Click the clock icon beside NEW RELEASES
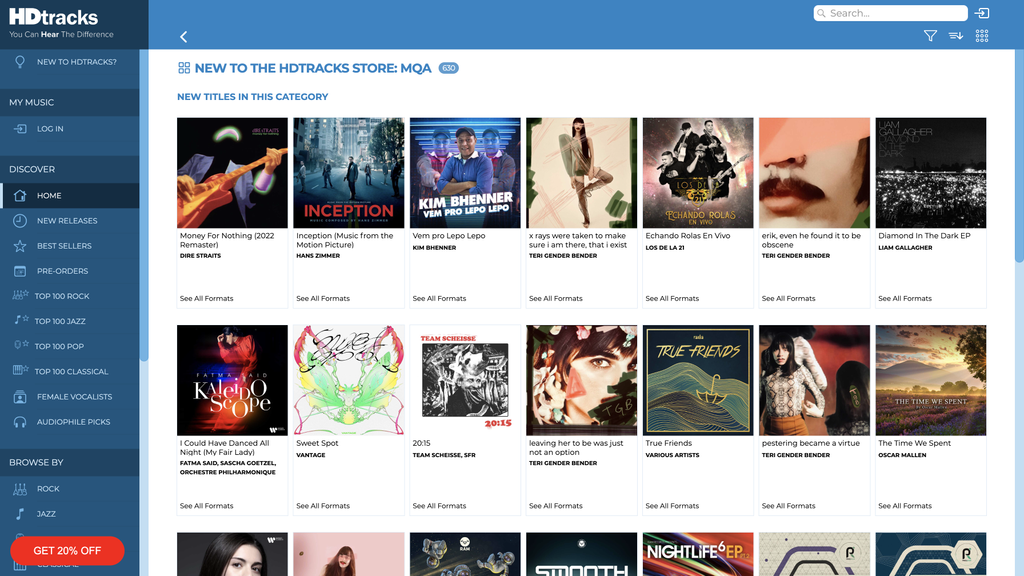1024x576 pixels. (18, 220)
